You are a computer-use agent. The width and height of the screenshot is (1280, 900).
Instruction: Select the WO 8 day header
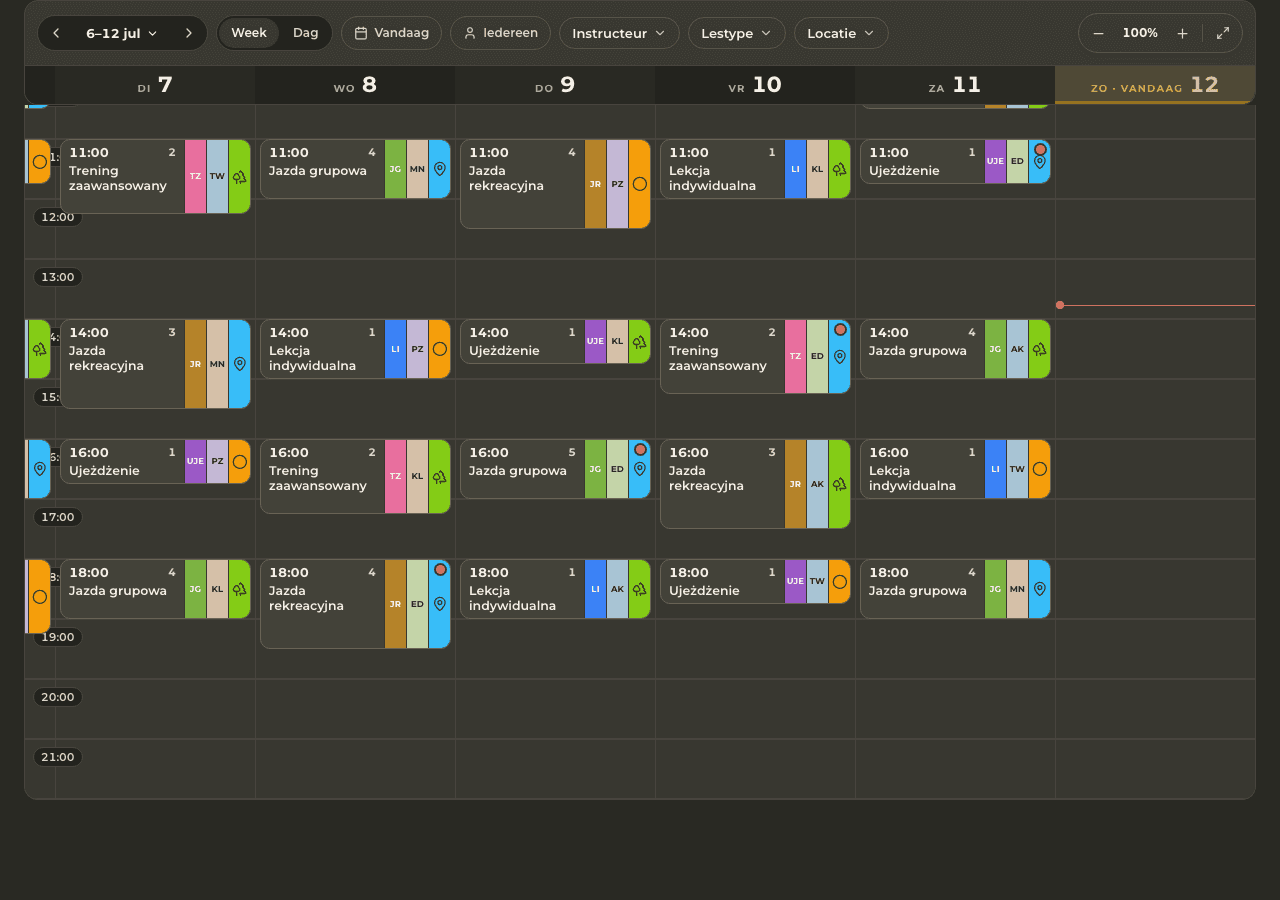[x=355, y=86]
